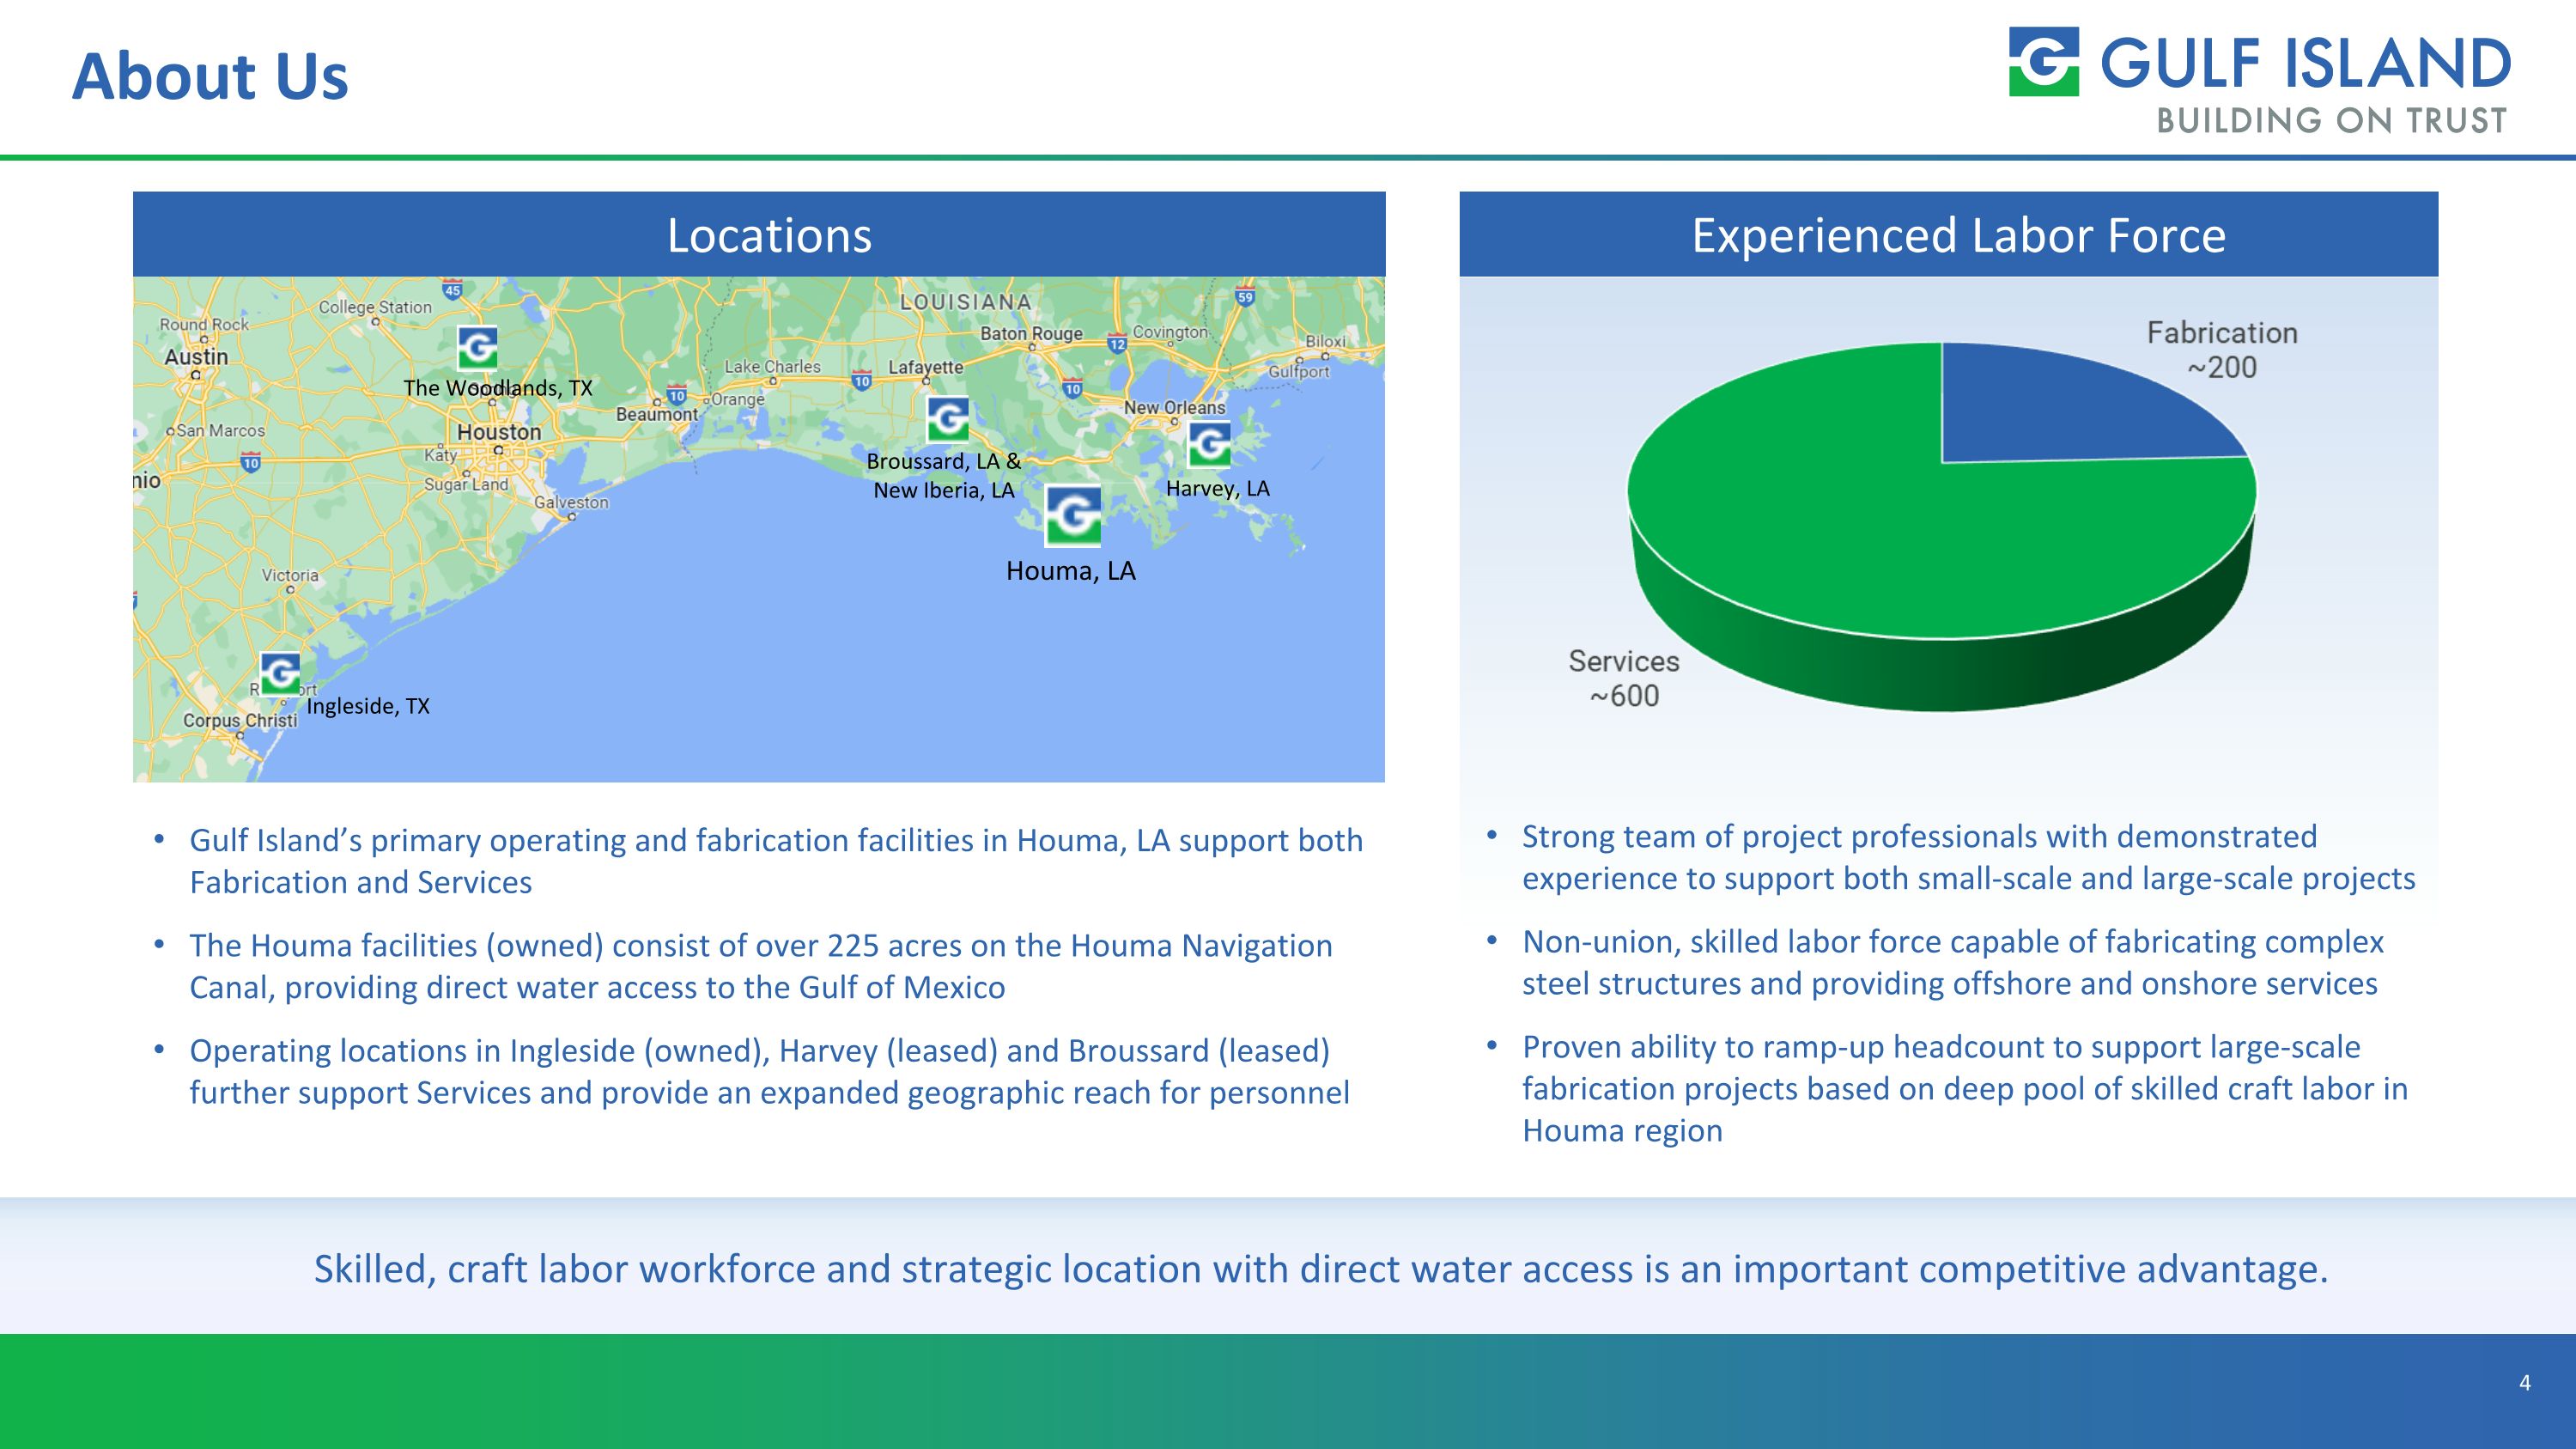Click the Gulf Island logo icon
Viewport: 2576px width, 1449px height.
[x=2043, y=62]
